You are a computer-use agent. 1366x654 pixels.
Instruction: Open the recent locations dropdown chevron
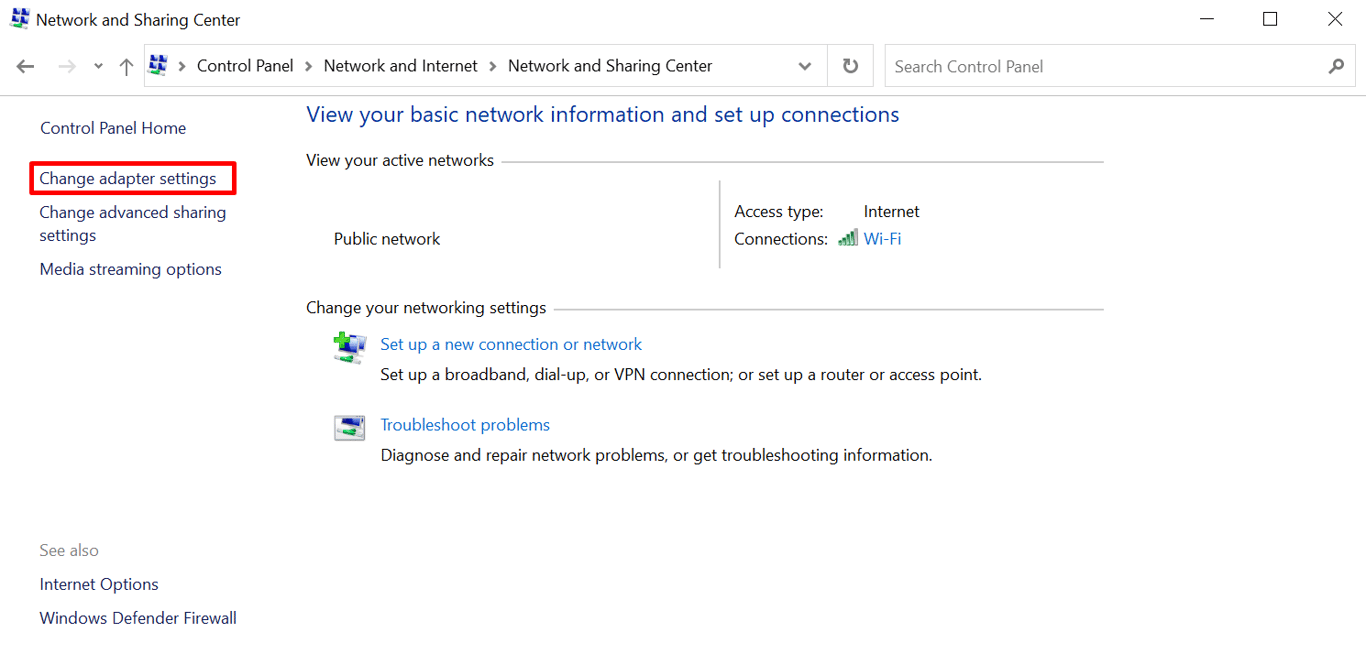(97, 65)
